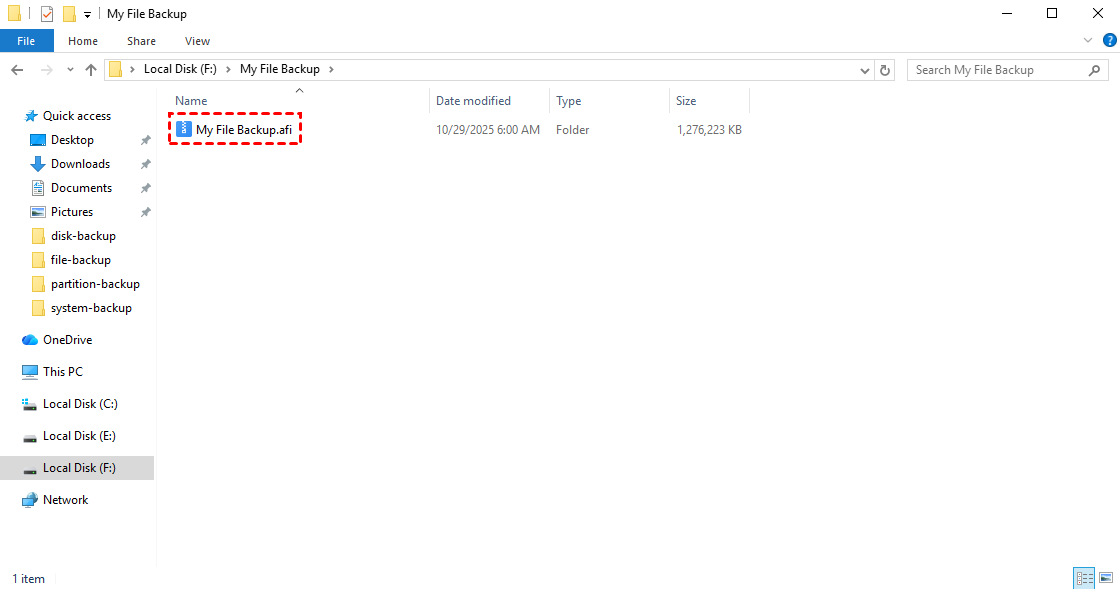The image size is (1120, 589).
Task: Switch to large icons view
Action: (x=1105, y=578)
